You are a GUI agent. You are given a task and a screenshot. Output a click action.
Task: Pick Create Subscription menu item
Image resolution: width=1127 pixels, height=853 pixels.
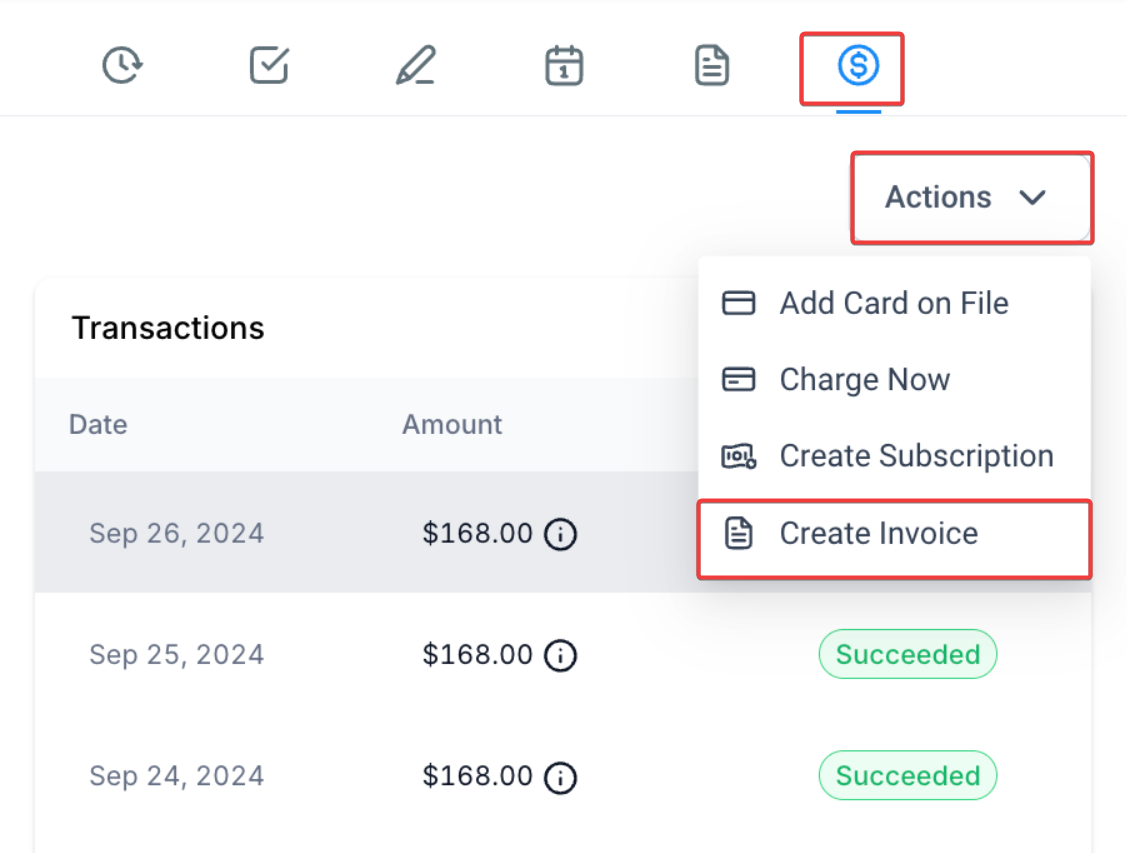[915, 456]
